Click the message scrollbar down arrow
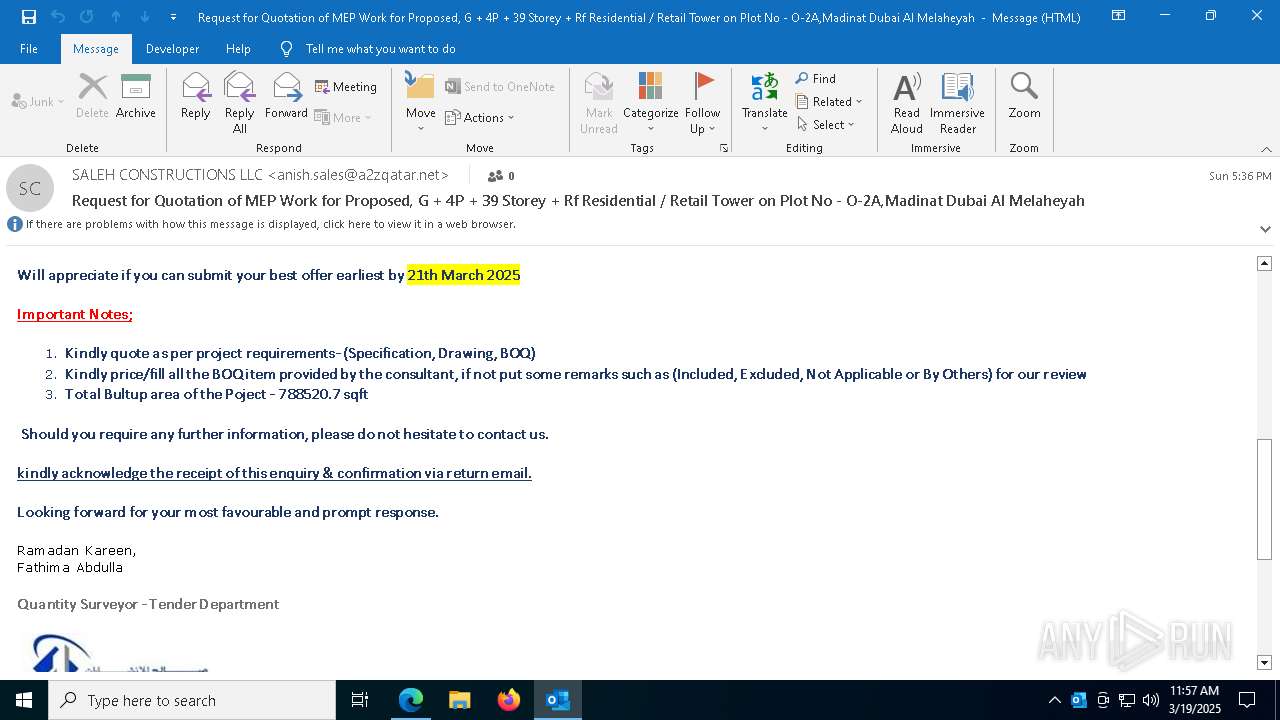 pos(1264,662)
